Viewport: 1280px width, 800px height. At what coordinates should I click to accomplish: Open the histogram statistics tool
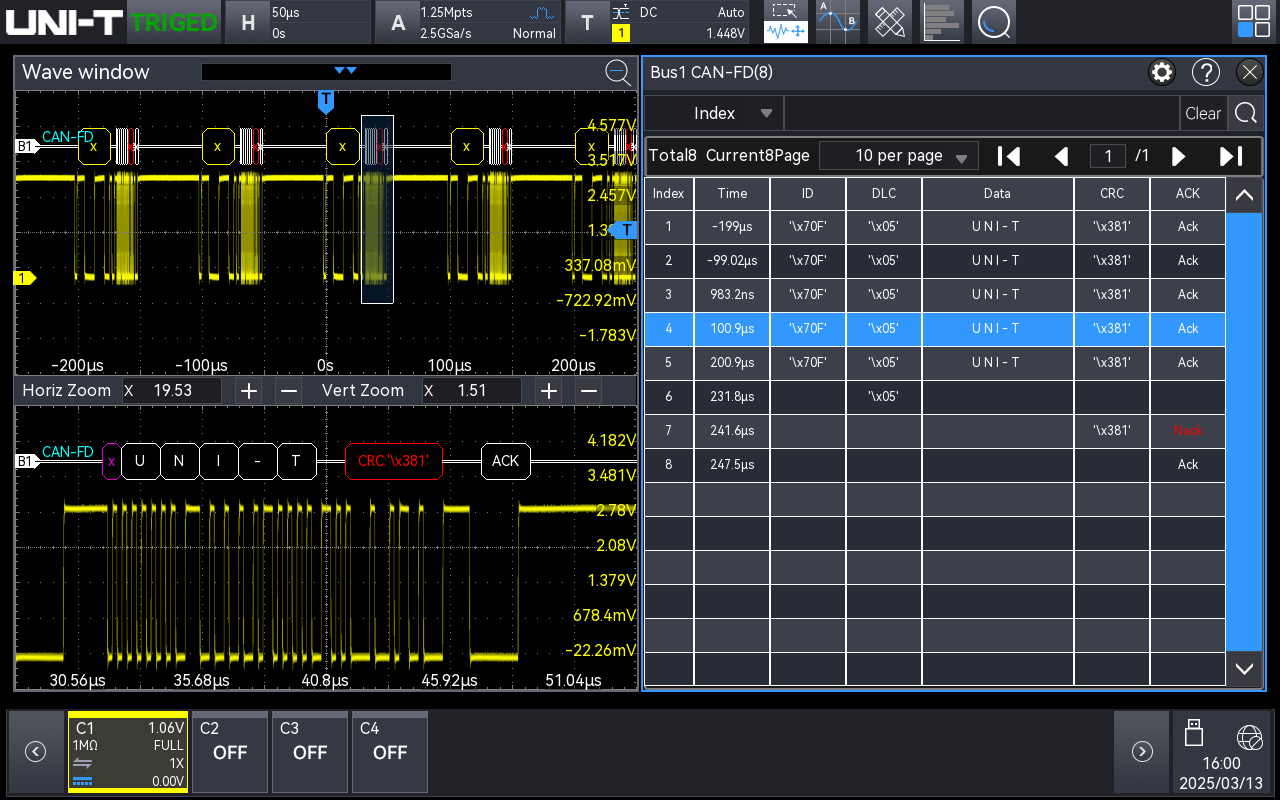pyautogui.click(x=941, y=22)
